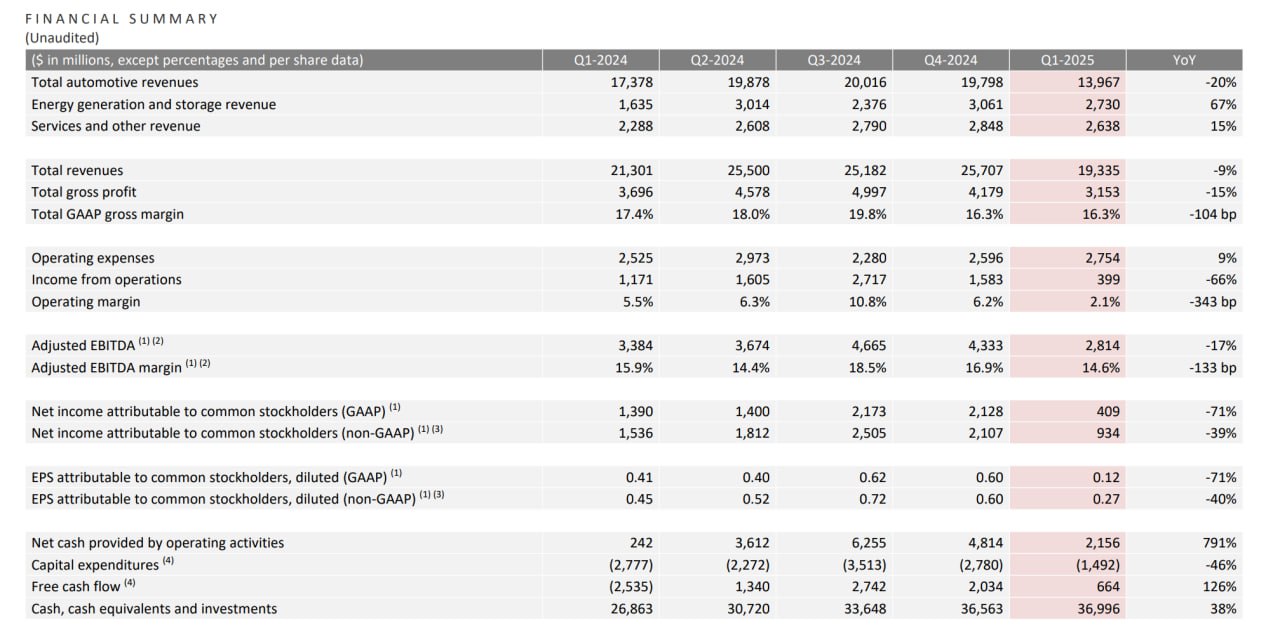Click the Adjusted EBITDA margin row label
This screenshot has width=1280, height=628.
pyautogui.click(x=107, y=368)
